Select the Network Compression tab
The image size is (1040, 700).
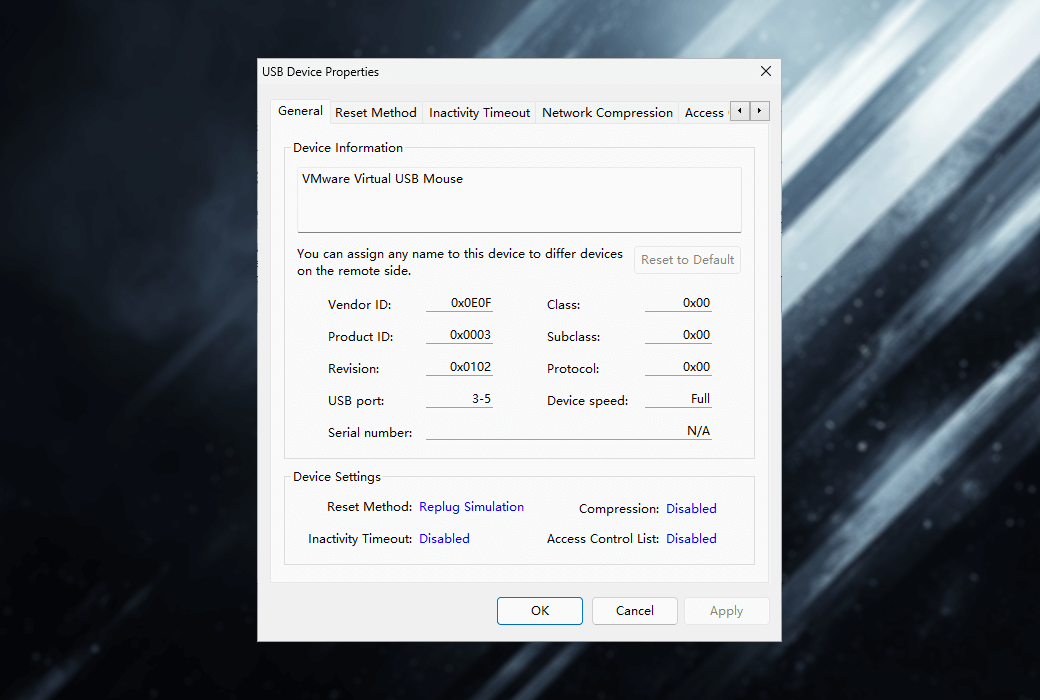coord(607,113)
